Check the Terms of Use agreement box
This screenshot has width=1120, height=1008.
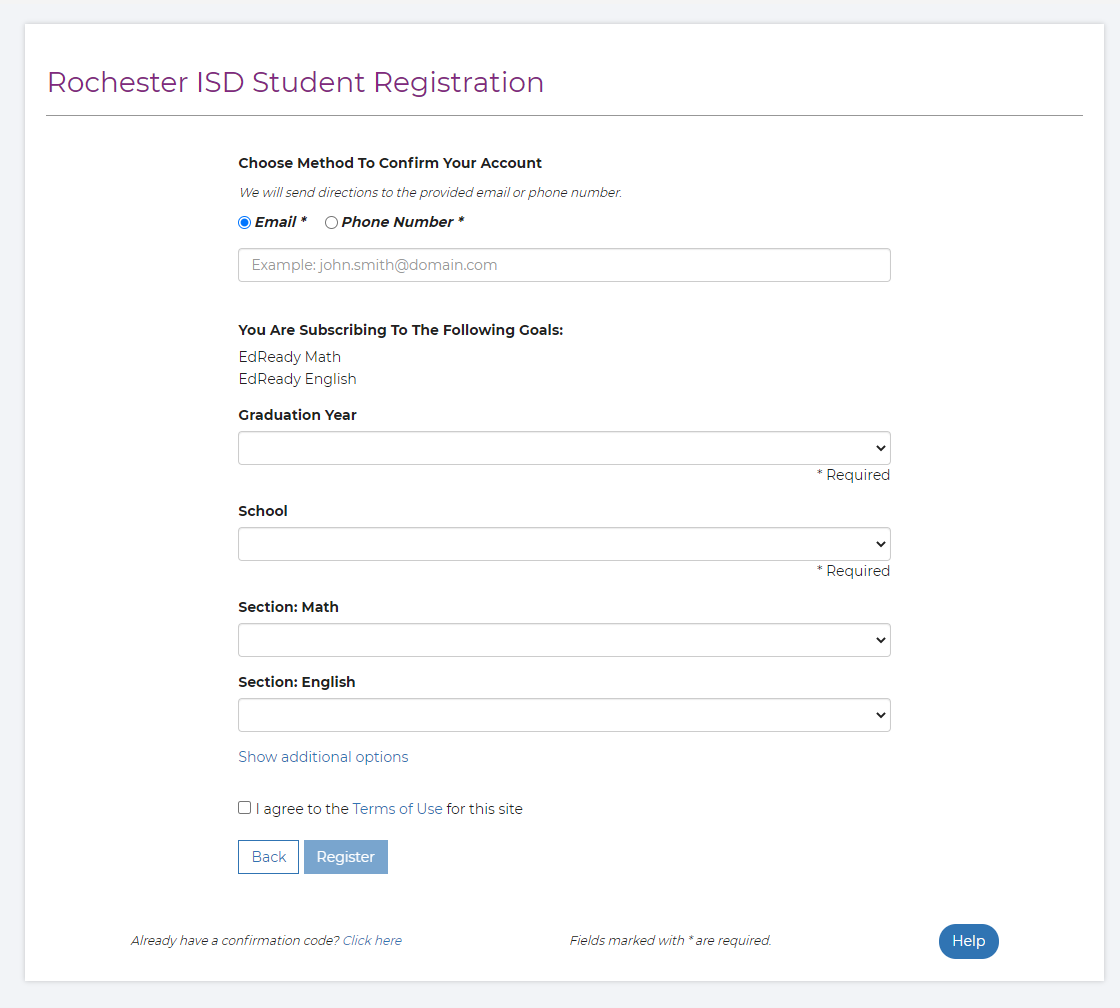[x=244, y=807]
